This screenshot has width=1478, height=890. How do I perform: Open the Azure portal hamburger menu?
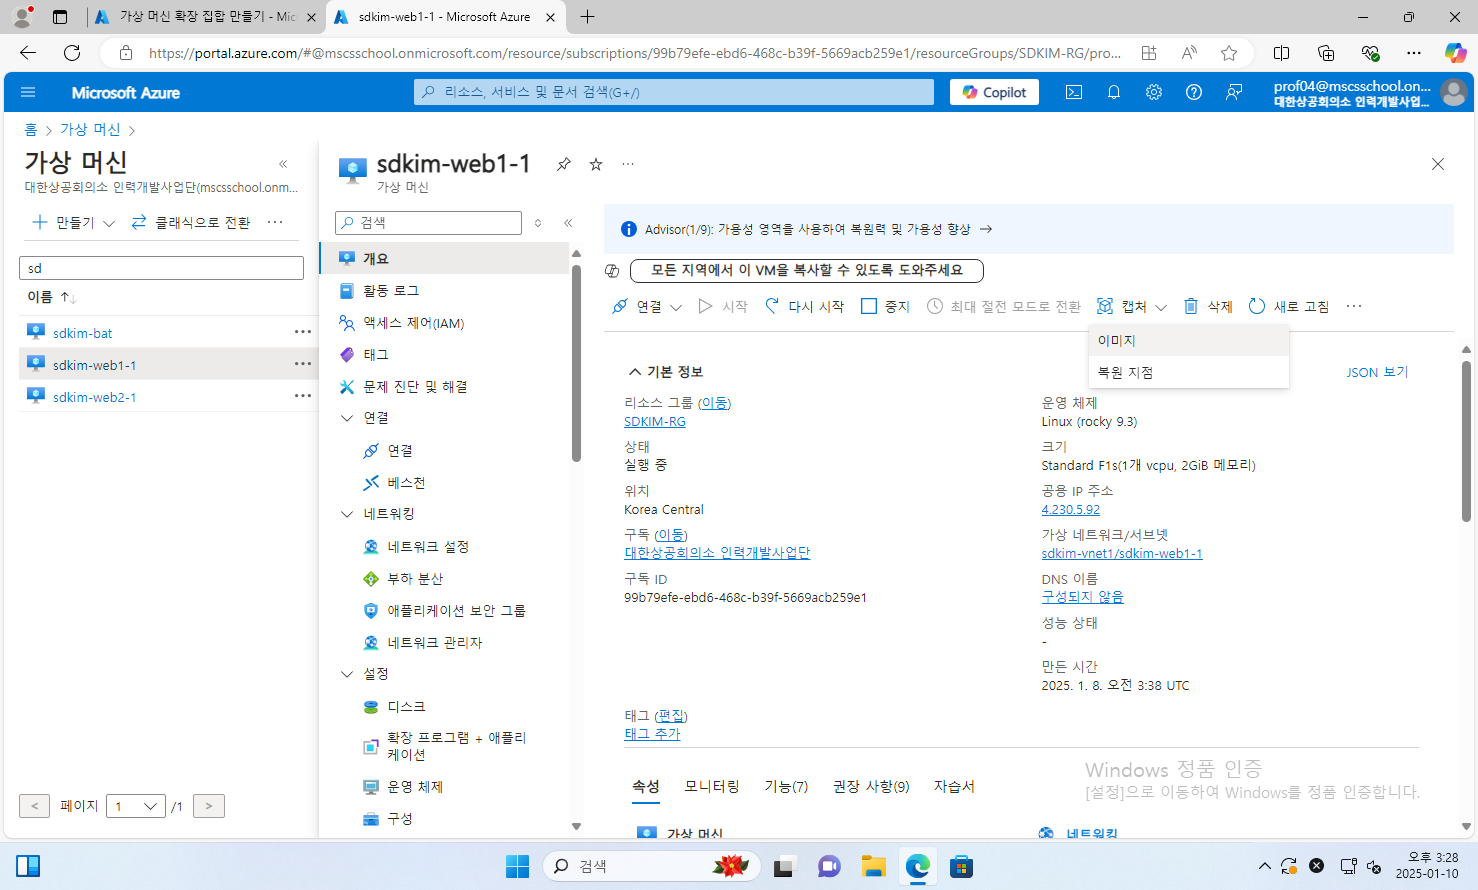pos(28,92)
